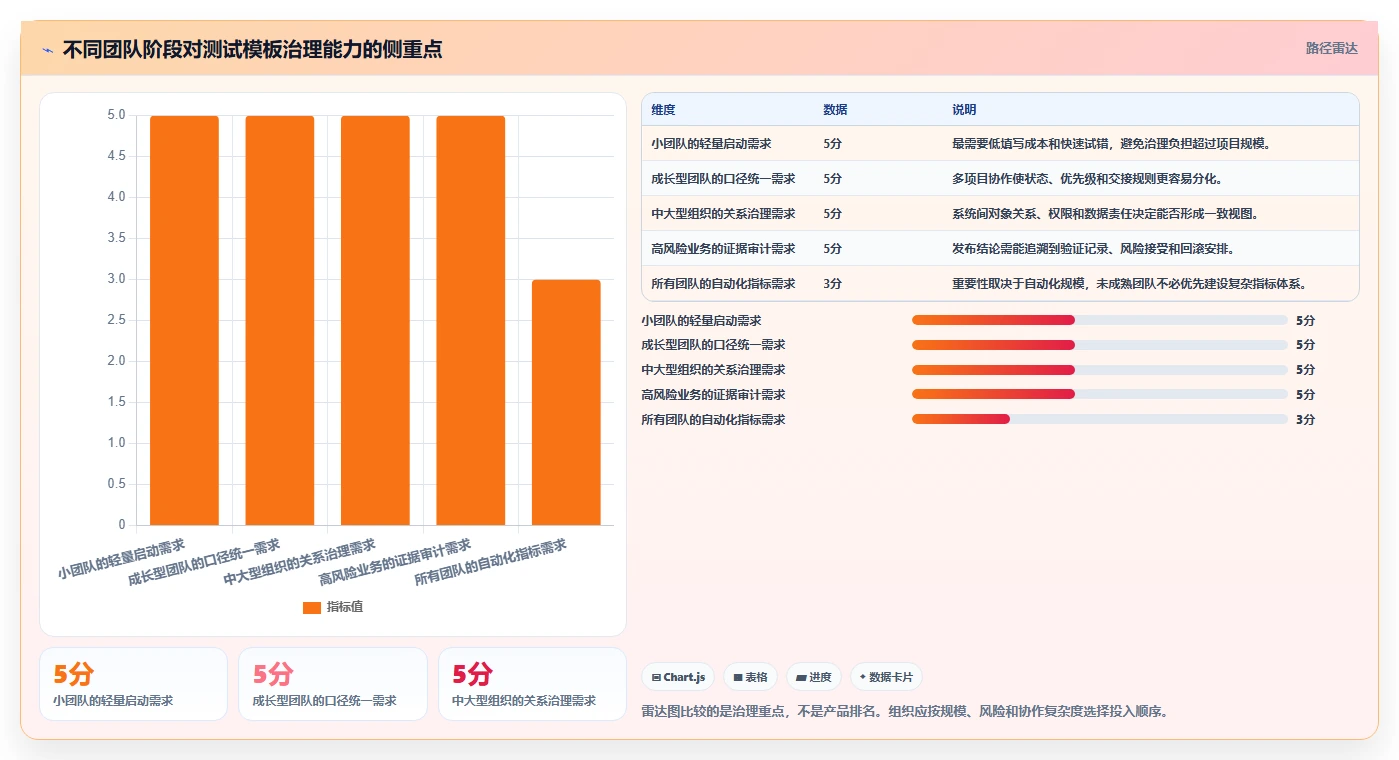Click the 表格 tag chip

pyautogui.click(x=750, y=677)
